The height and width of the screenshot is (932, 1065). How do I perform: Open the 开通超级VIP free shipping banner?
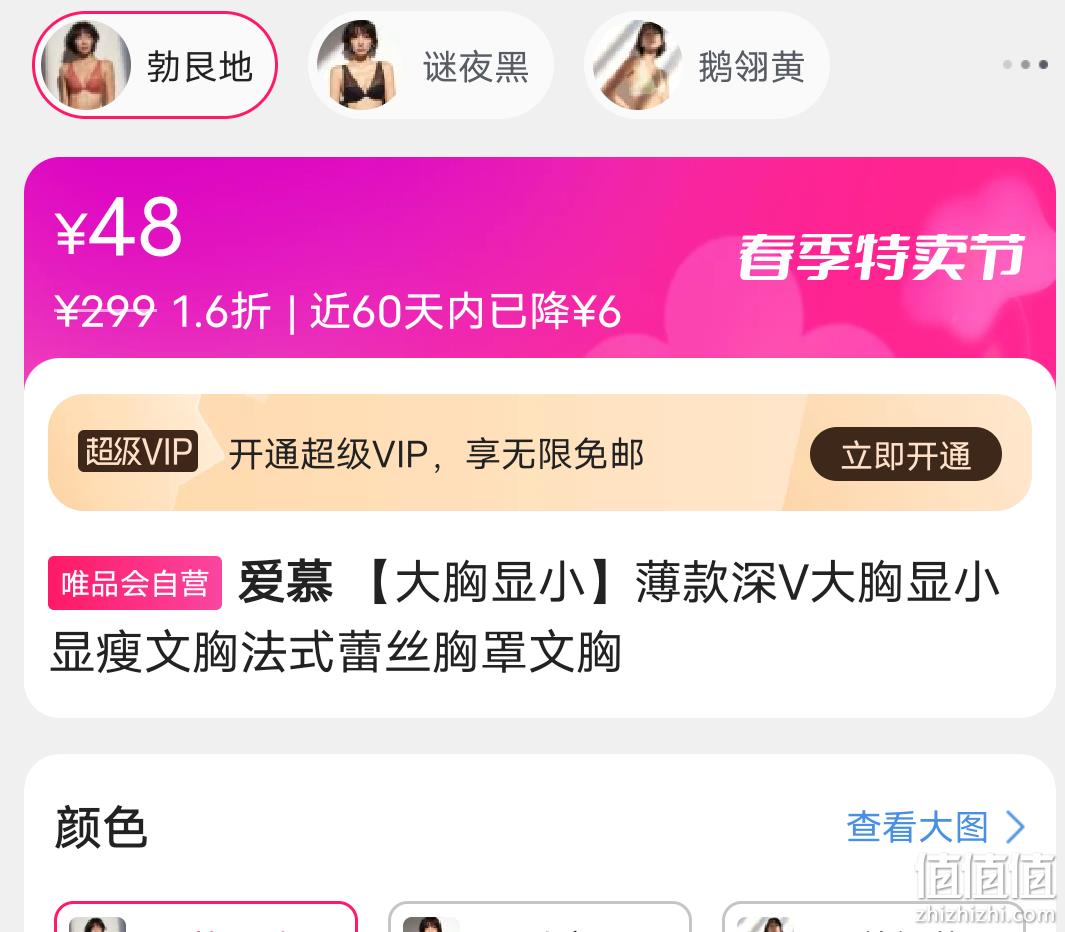click(x=539, y=452)
